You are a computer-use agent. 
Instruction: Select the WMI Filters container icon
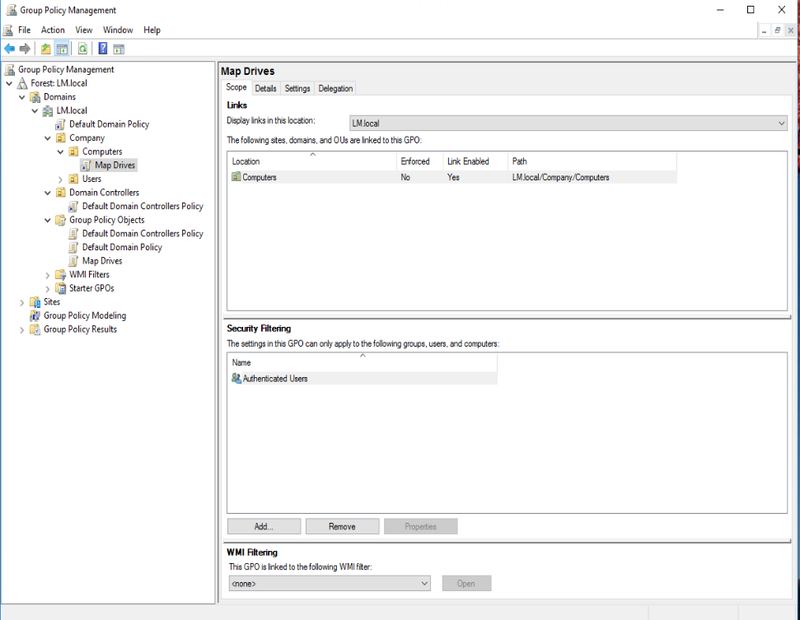click(60, 274)
